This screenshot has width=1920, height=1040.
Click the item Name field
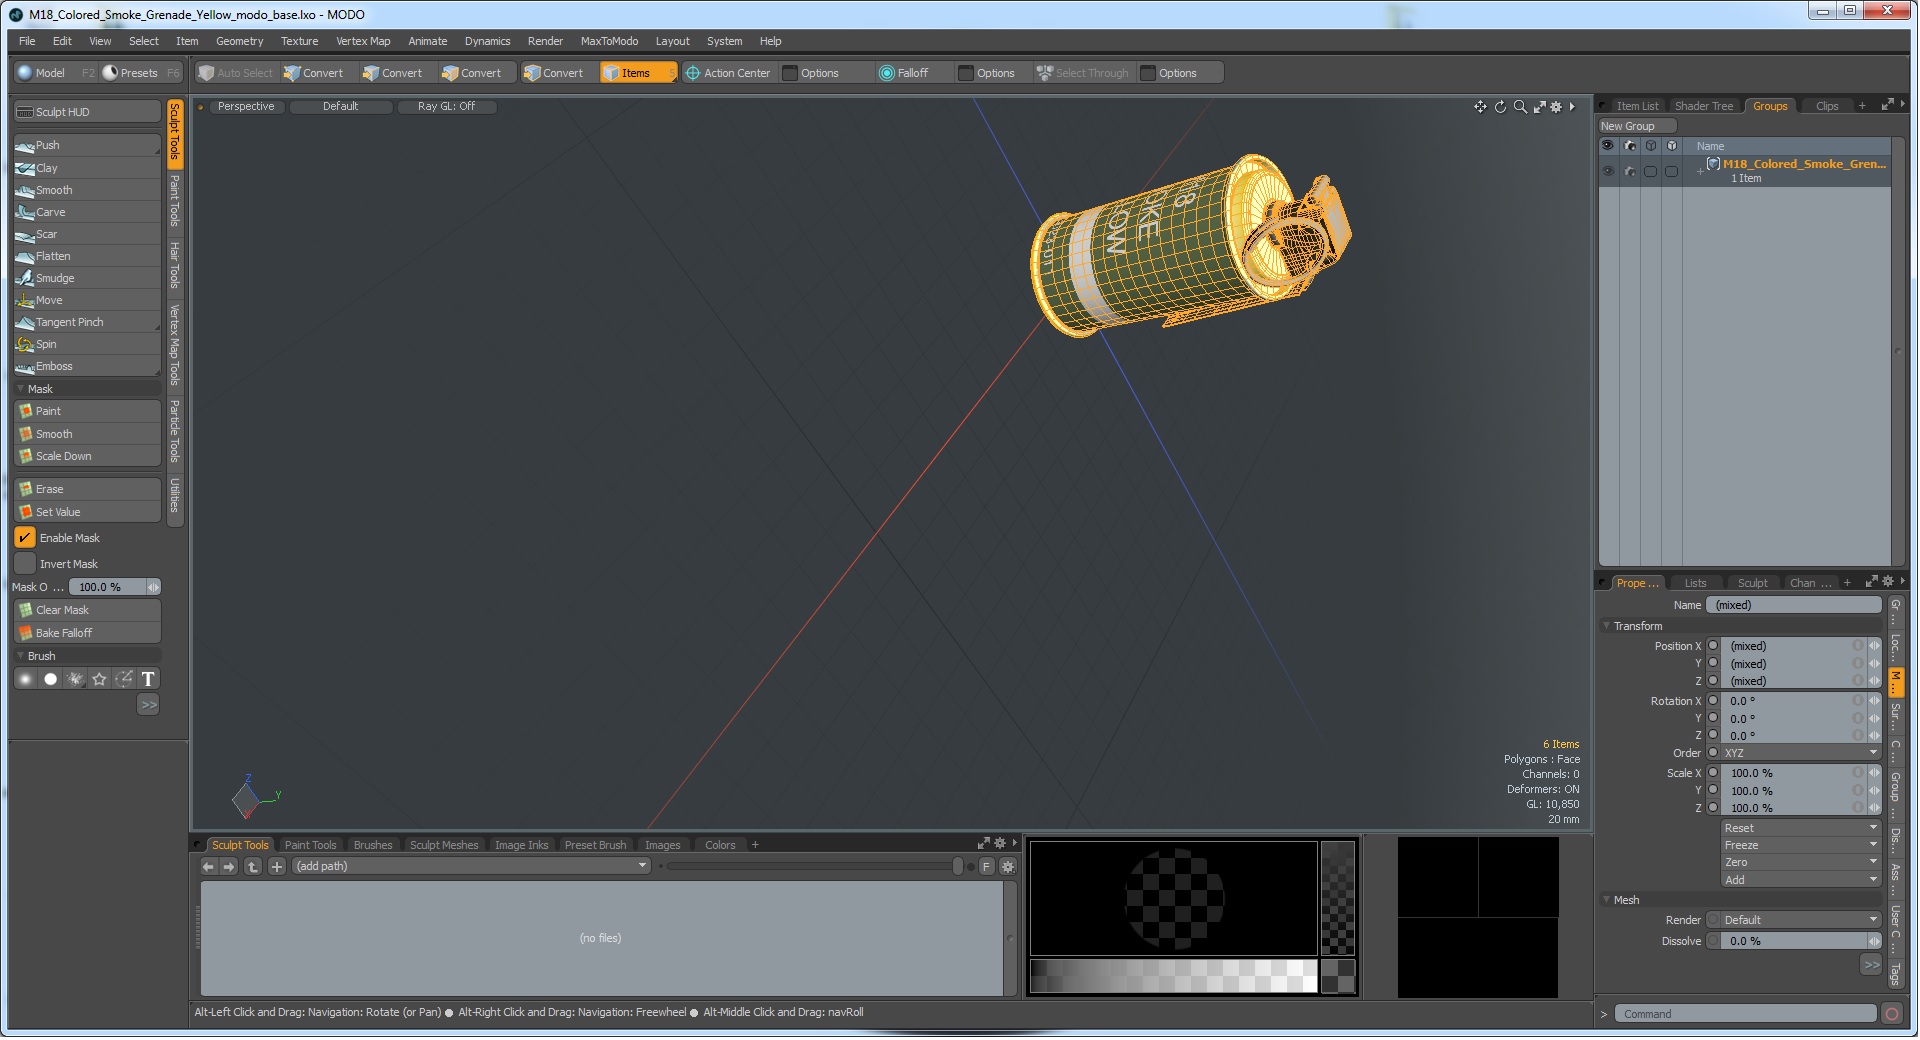(x=1794, y=605)
